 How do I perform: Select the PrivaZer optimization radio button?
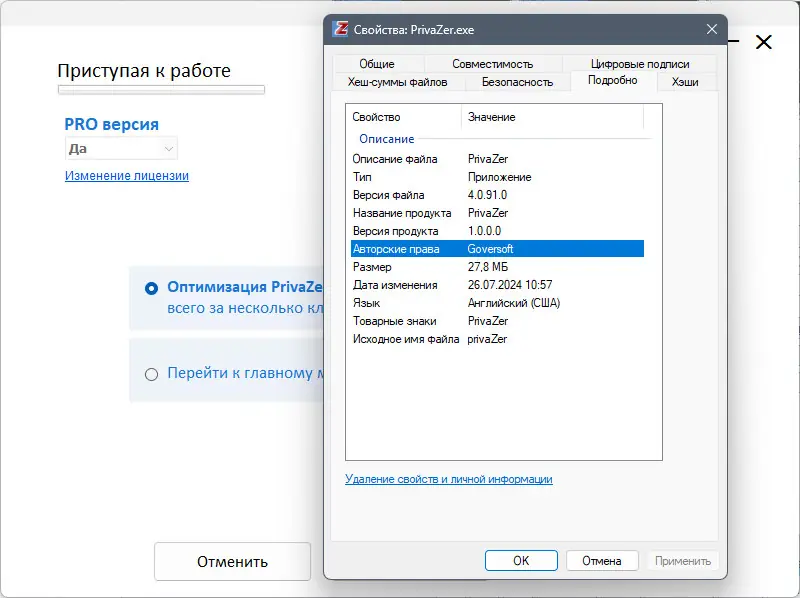pyautogui.click(x=152, y=288)
